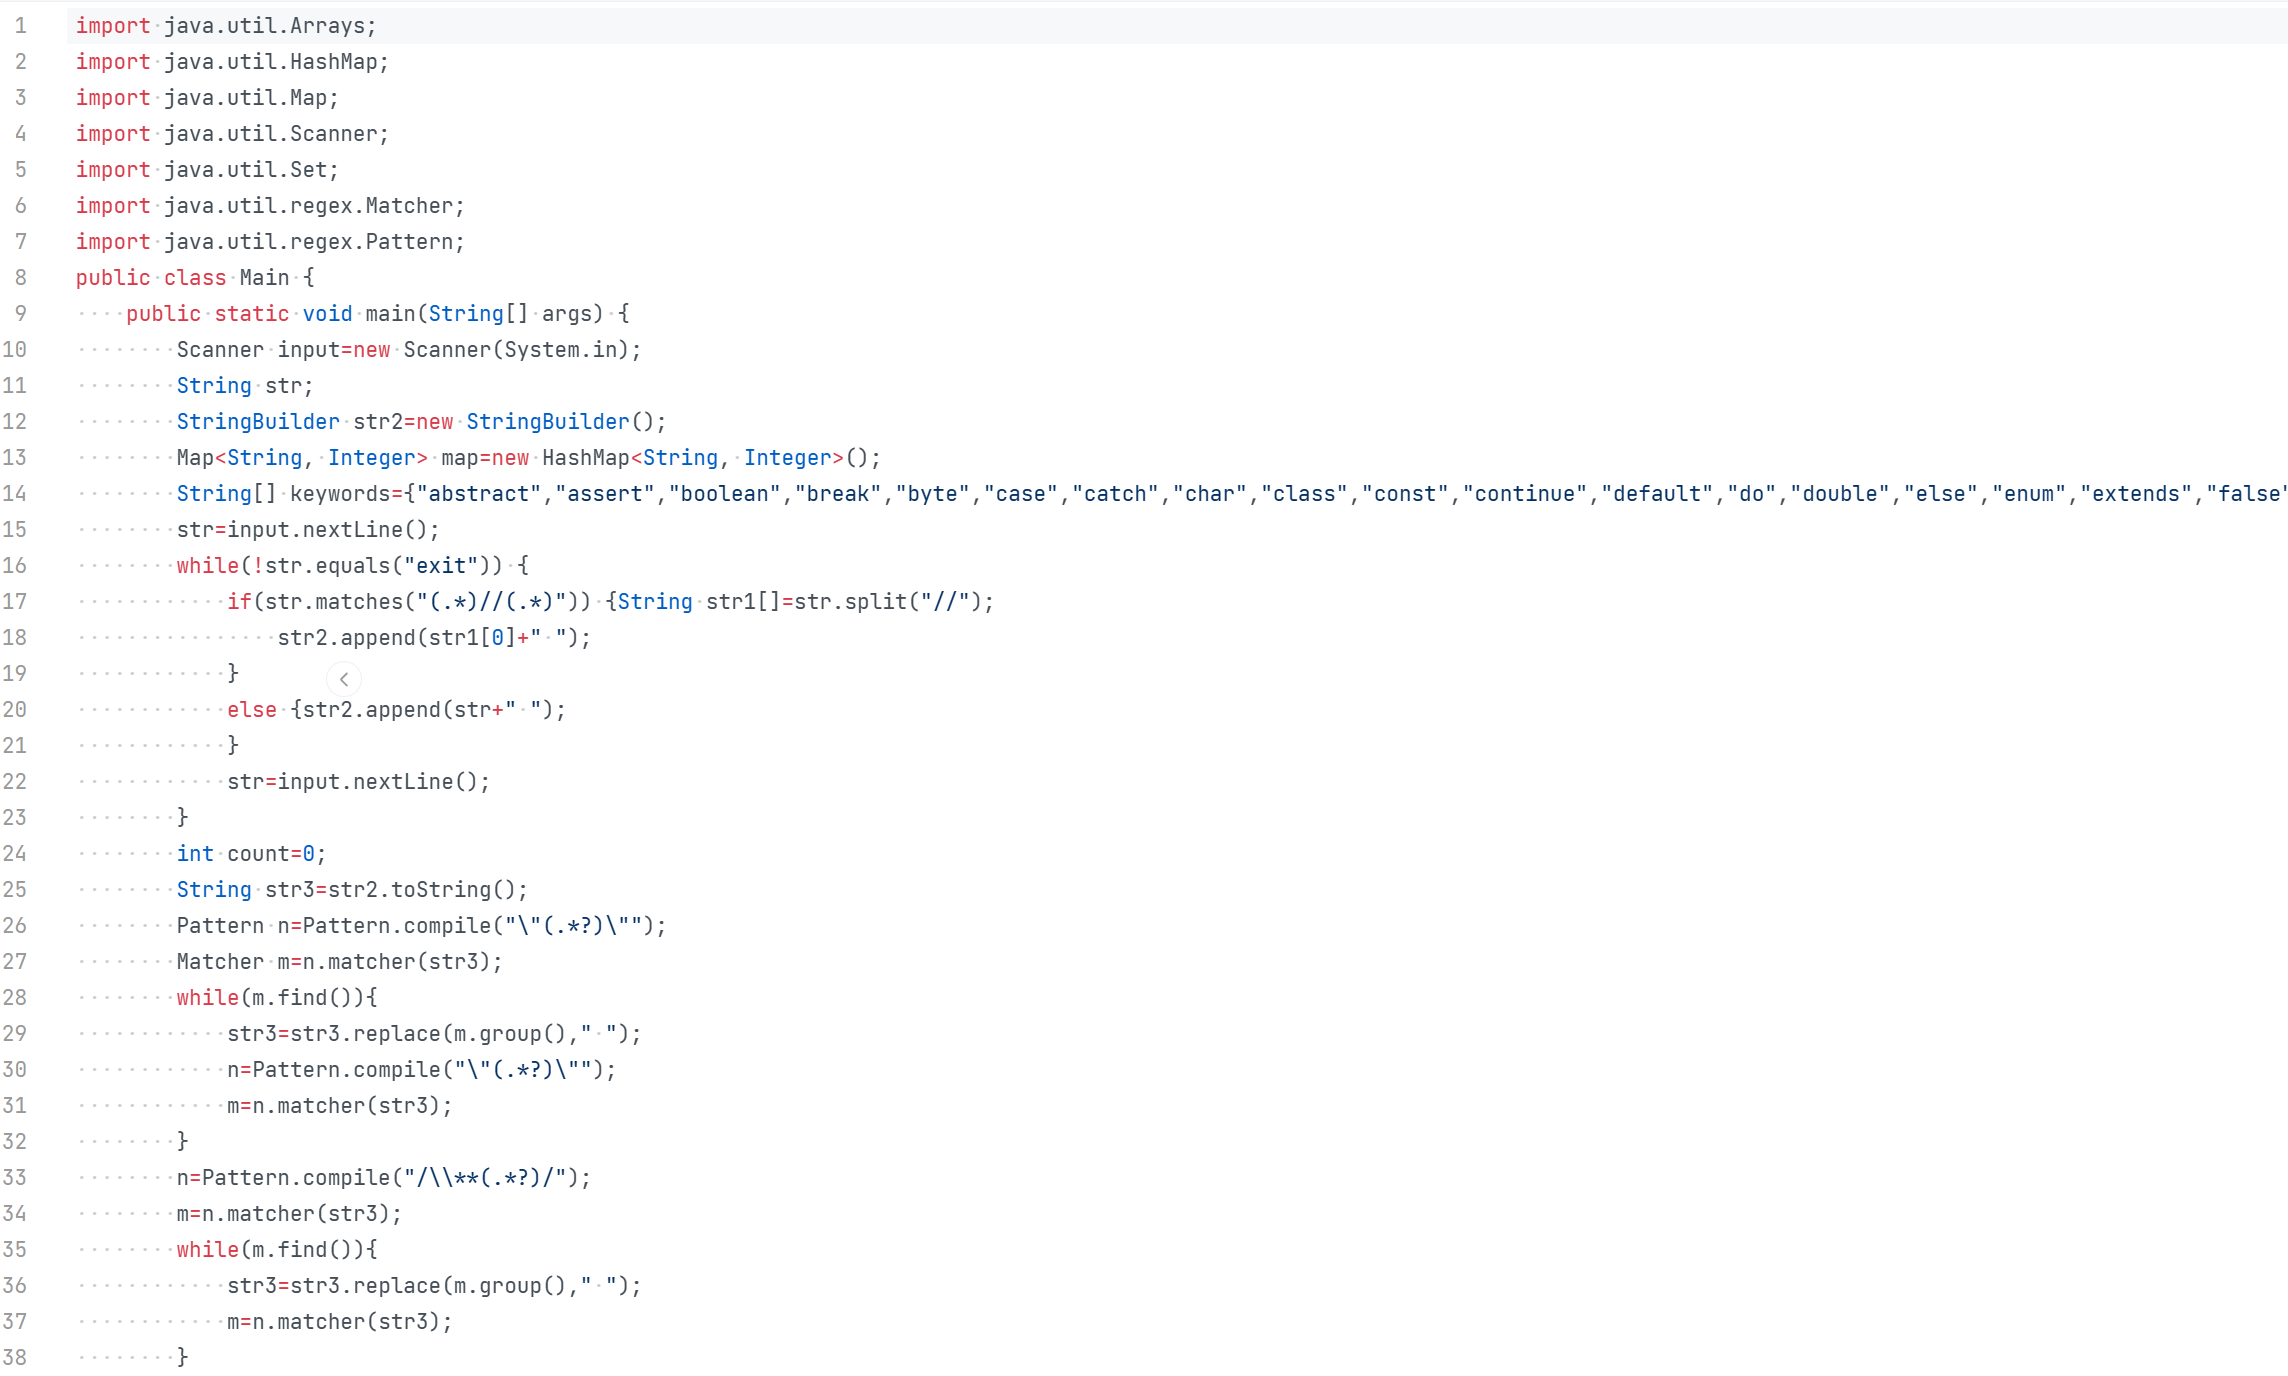The height and width of the screenshot is (1376, 2288).
Task: Click the "exit" string literal
Action: (440, 566)
